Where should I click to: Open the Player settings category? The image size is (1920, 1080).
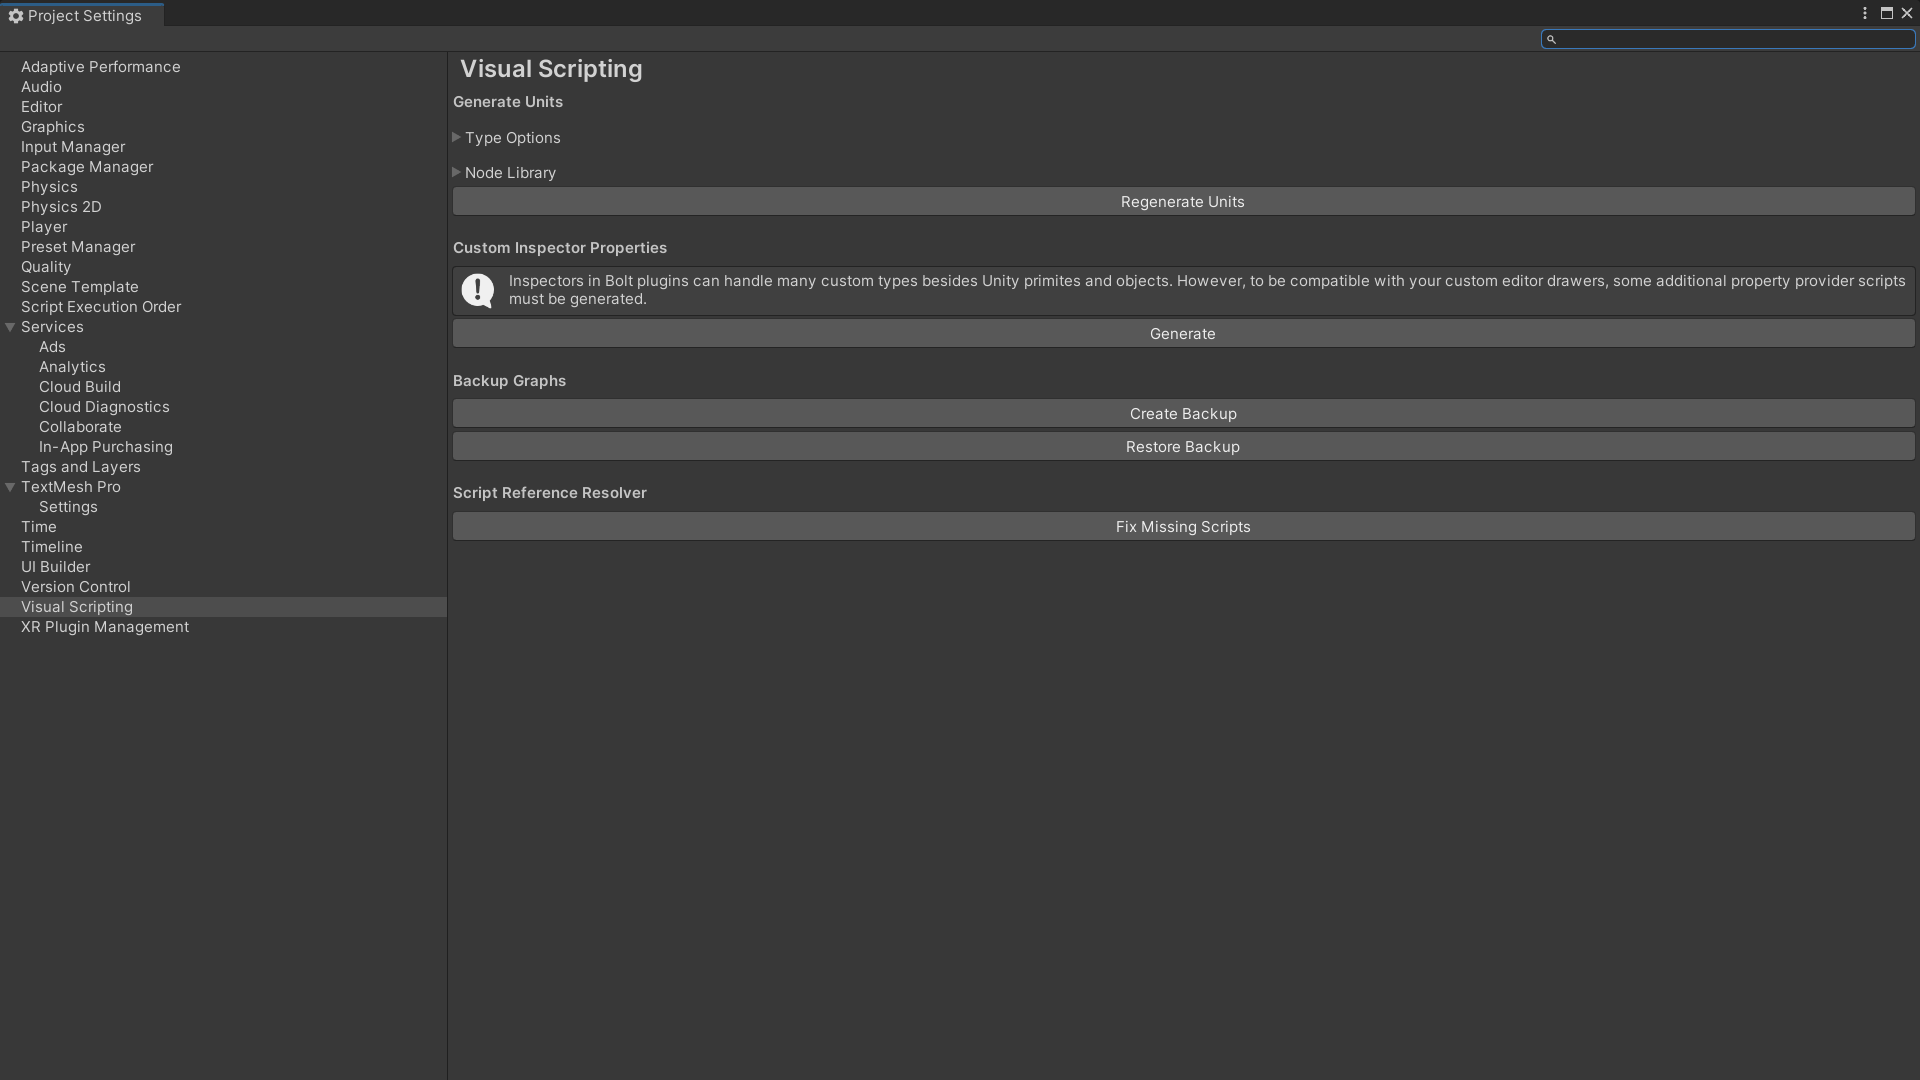44,227
